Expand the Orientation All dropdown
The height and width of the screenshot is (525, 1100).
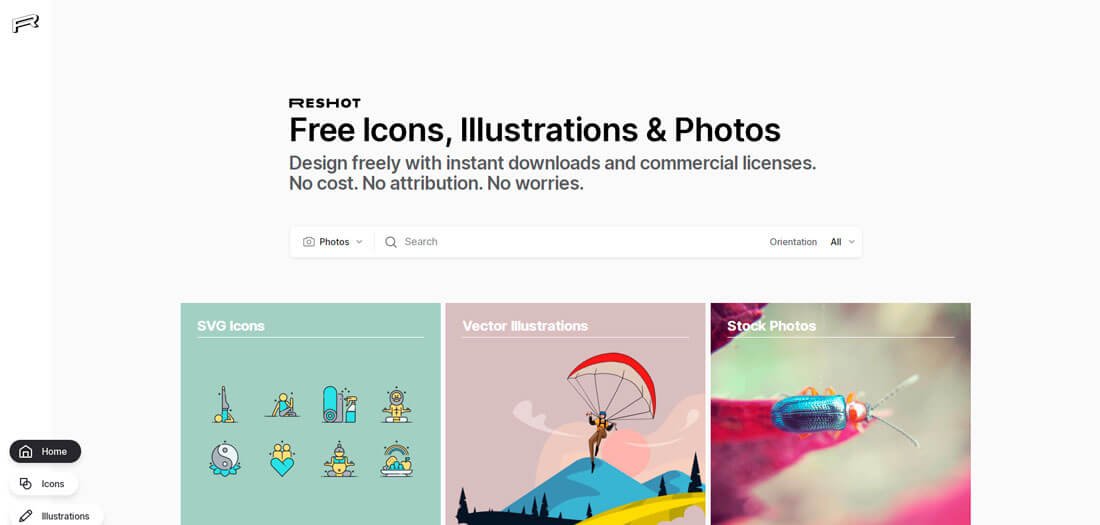[843, 242]
